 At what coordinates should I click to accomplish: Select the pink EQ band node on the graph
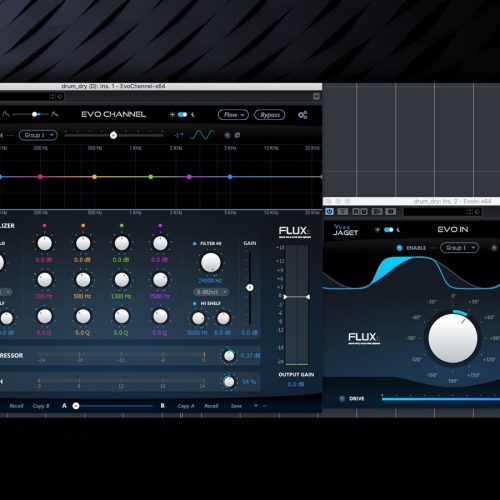(x=40, y=177)
